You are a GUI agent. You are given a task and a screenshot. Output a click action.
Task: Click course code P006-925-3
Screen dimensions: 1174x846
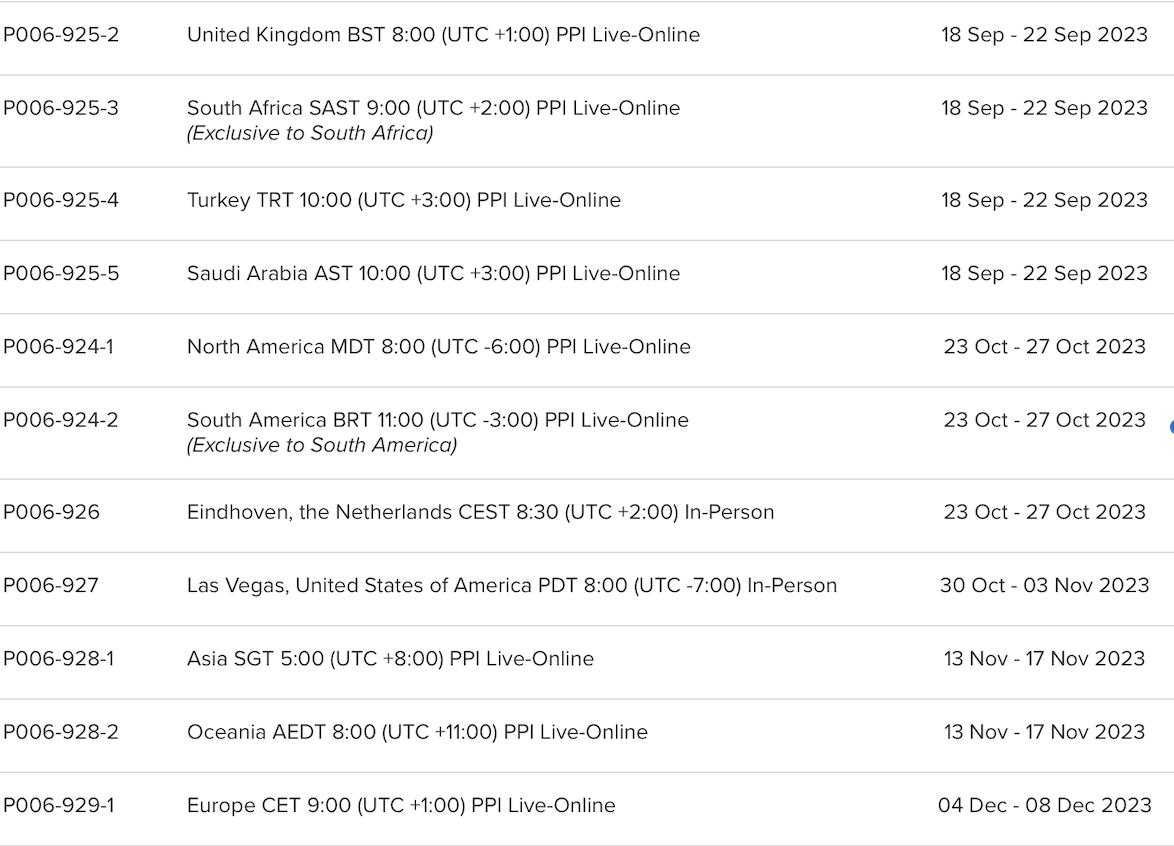point(61,108)
